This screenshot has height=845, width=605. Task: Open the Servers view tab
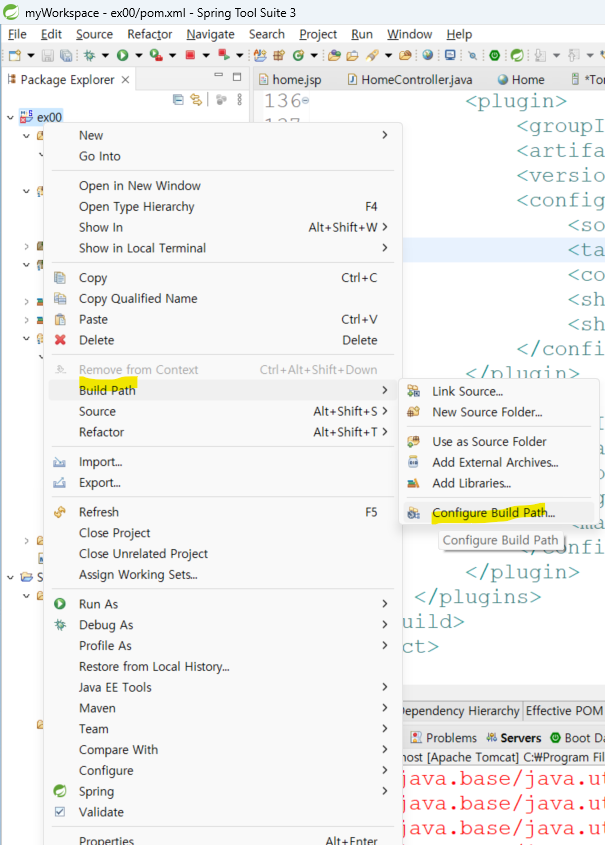tap(513, 738)
